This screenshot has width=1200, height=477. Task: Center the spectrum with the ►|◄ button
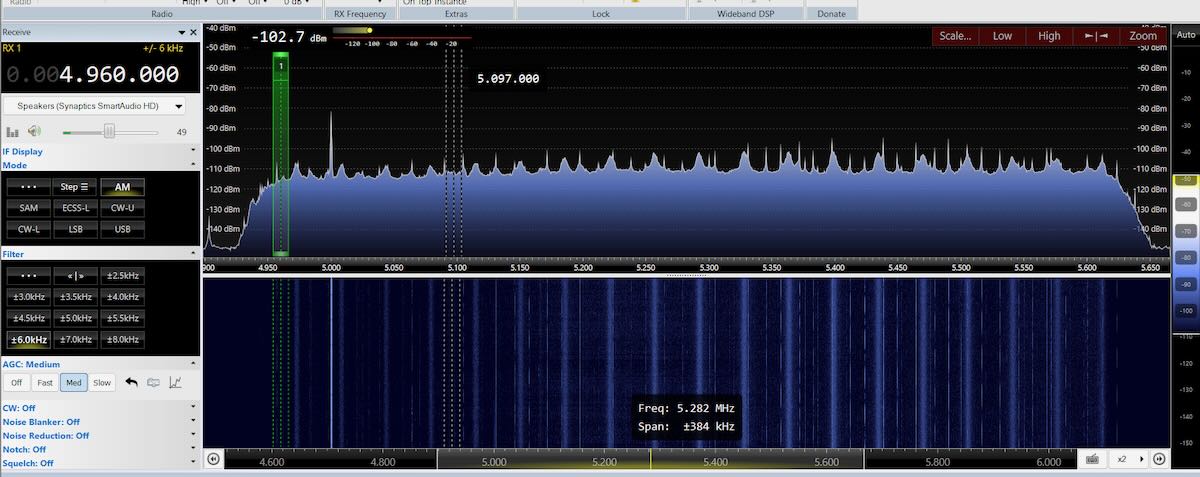1096,36
